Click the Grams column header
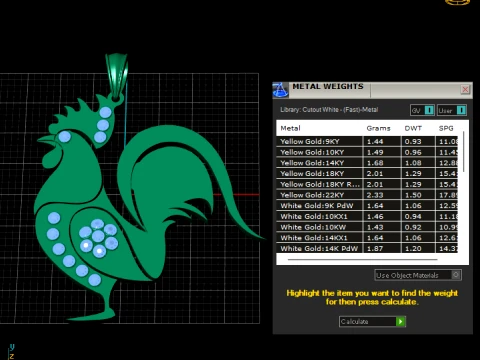Image resolution: width=480 pixels, height=360 pixels. [x=378, y=128]
